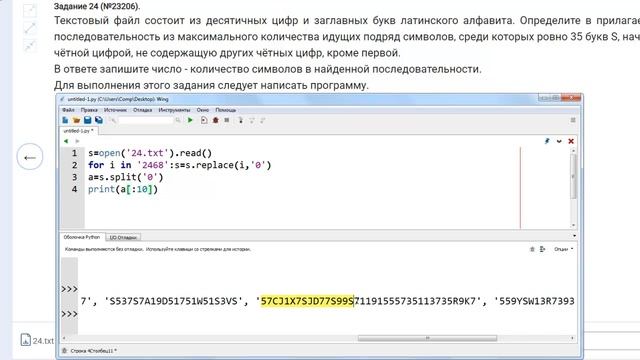This screenshot has height=360, width=640.
Task: Save the file with the disk icon
Action: [87, 120]
